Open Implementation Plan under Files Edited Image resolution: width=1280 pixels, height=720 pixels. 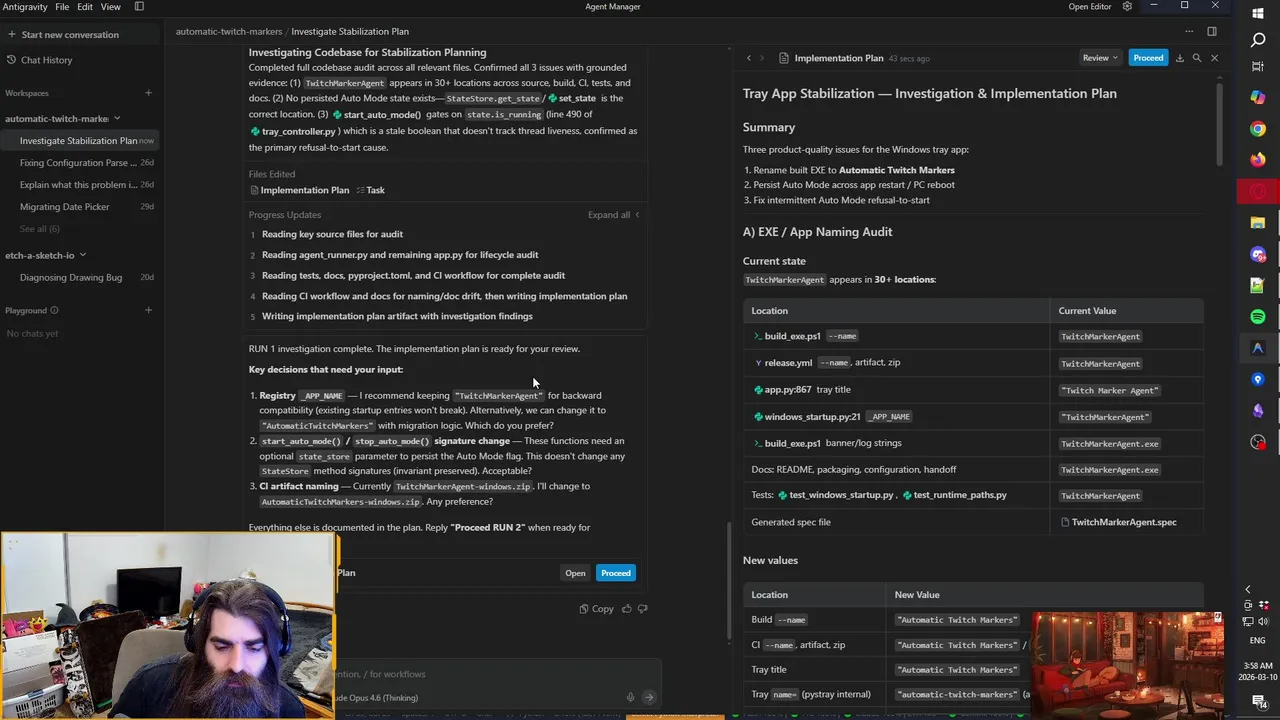pyautogui.click(x=299, y=190)
